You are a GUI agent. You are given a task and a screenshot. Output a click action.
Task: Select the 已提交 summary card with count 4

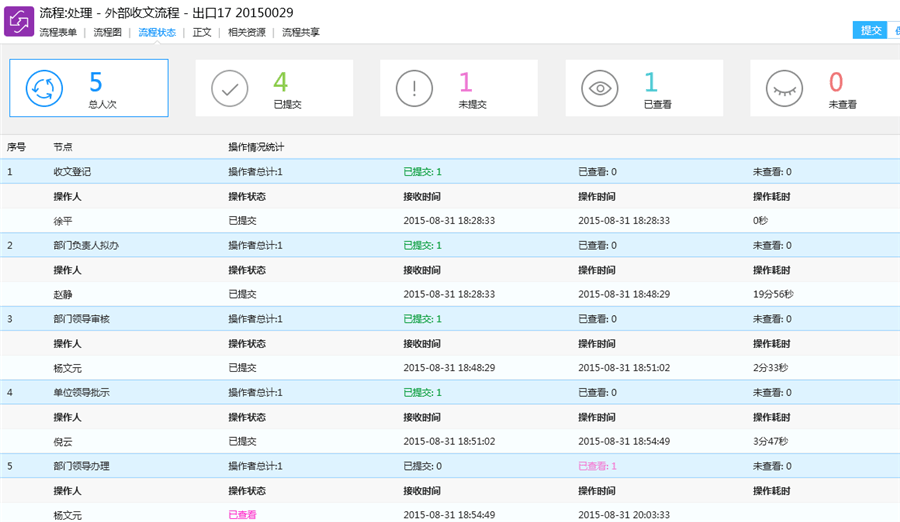click(274, 89)
